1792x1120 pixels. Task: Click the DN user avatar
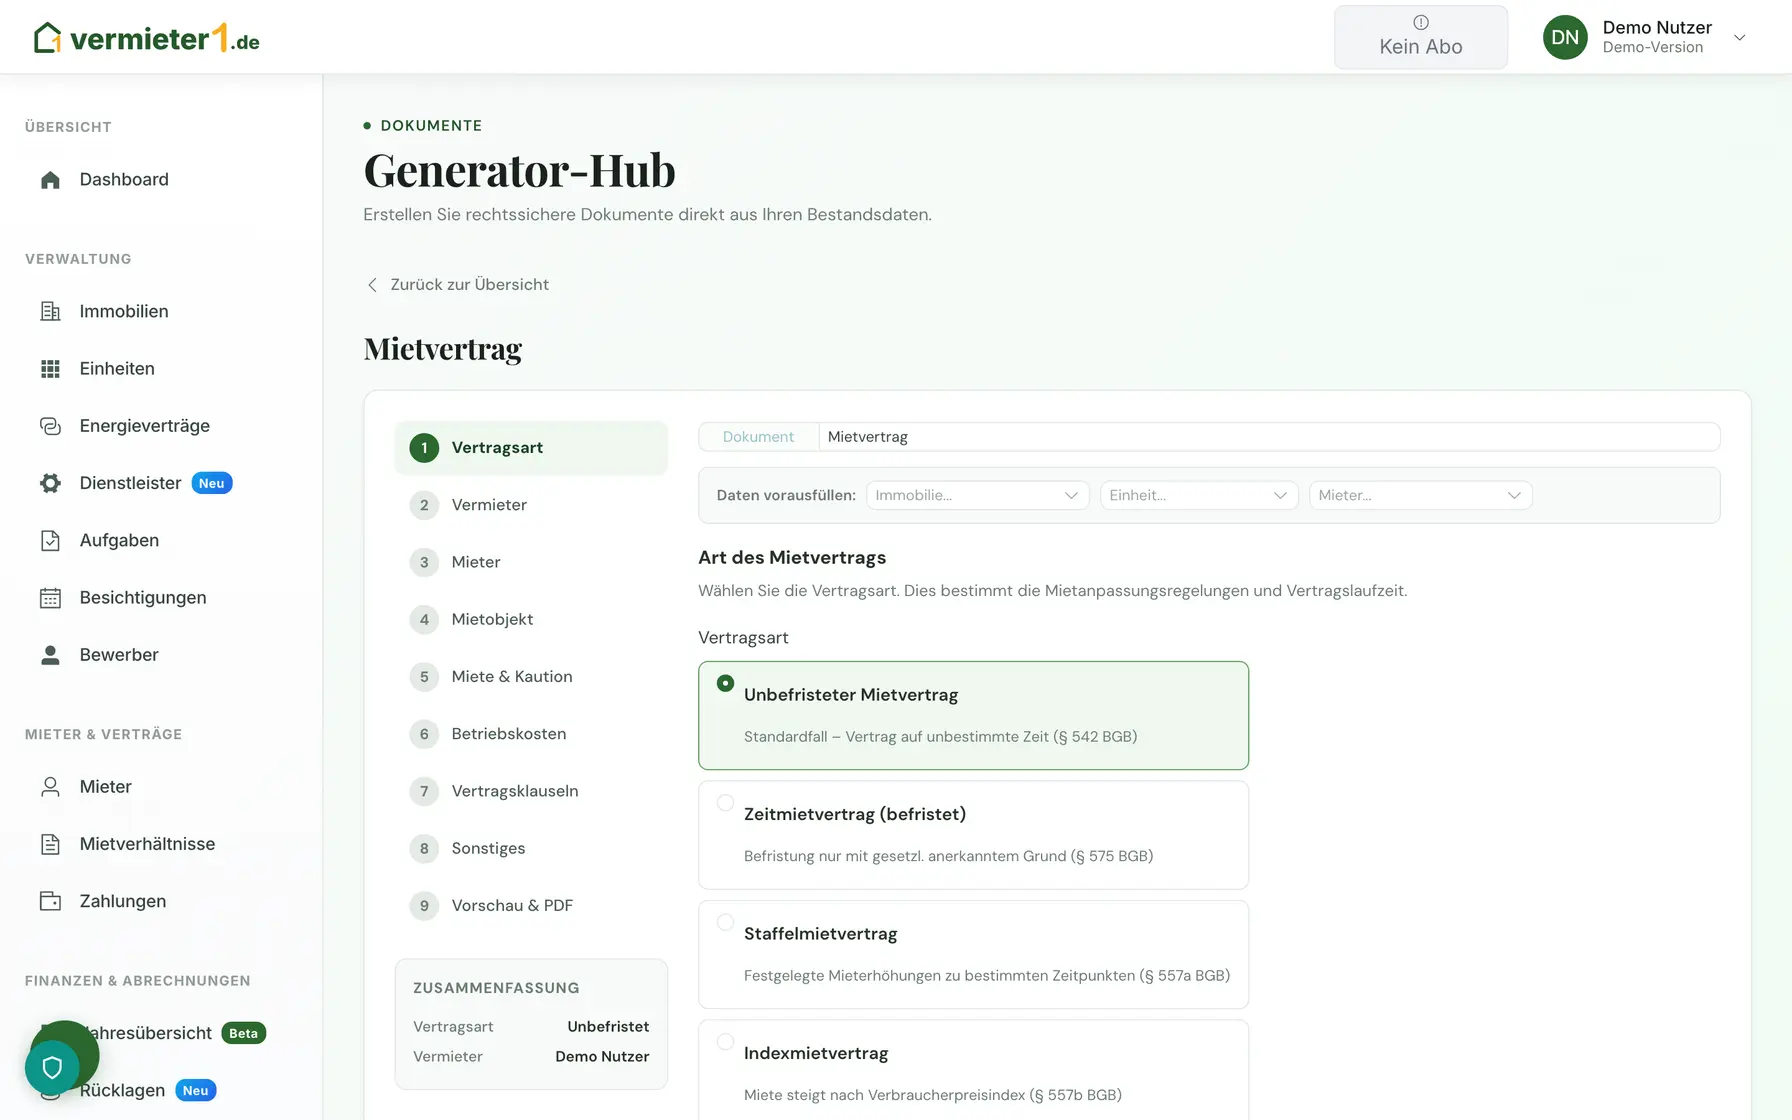tap(1565, 37)
